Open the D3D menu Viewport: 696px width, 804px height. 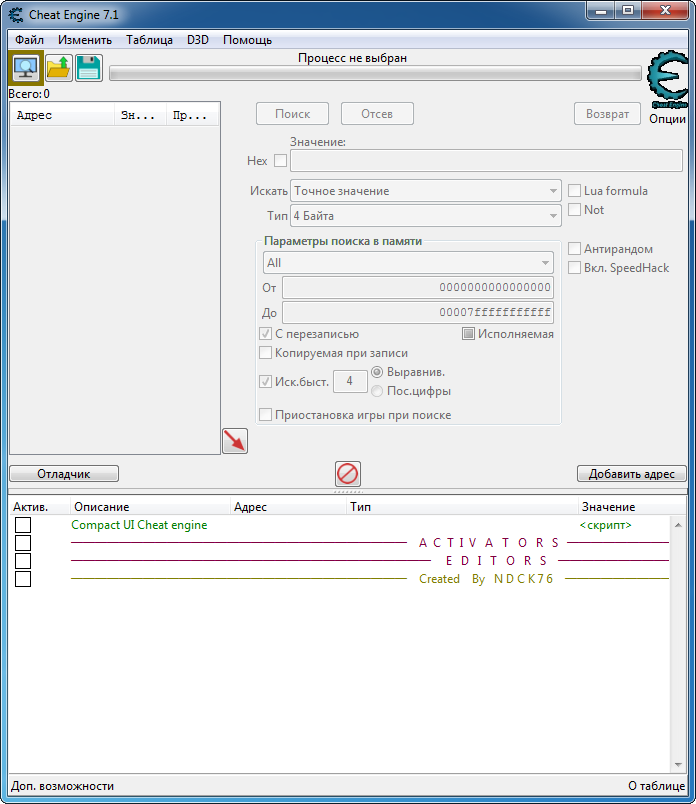[x=197, y=40]
